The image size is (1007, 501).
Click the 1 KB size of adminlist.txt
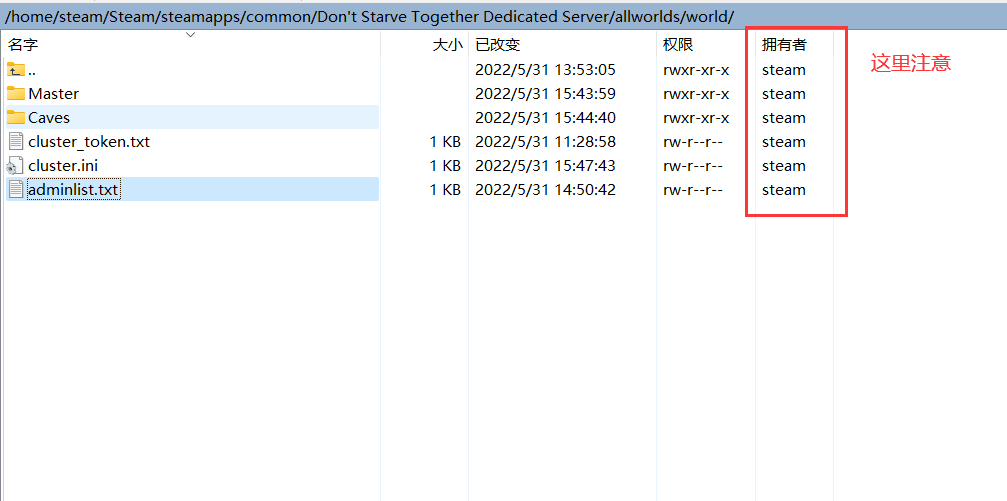pos(445,189)
